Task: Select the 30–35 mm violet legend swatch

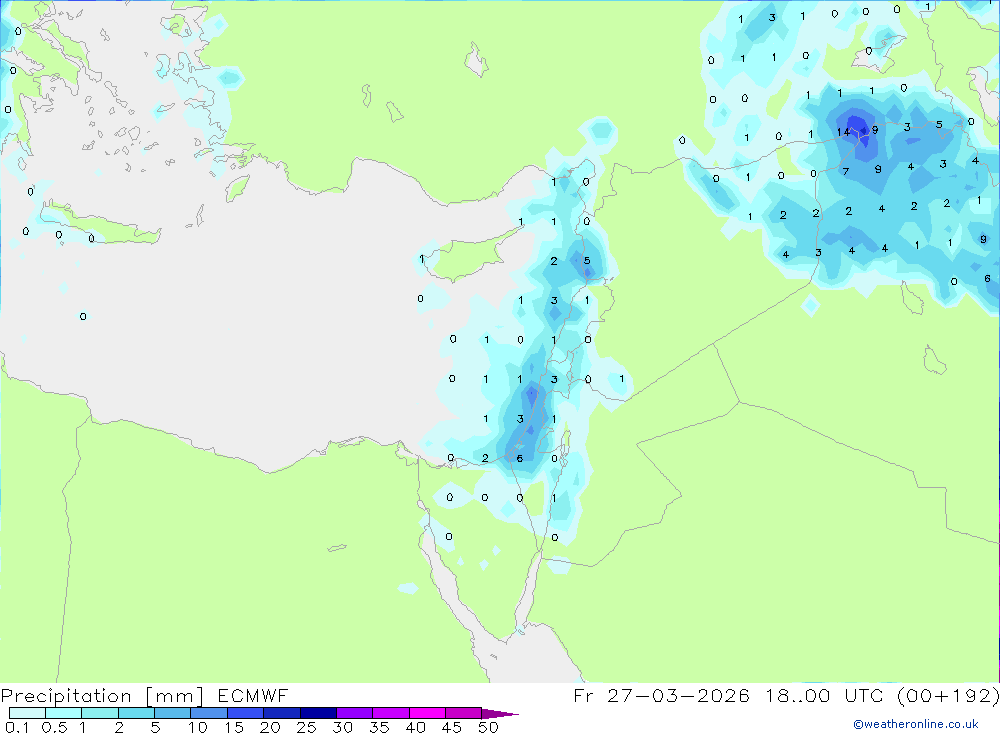Action: point(354,713)
